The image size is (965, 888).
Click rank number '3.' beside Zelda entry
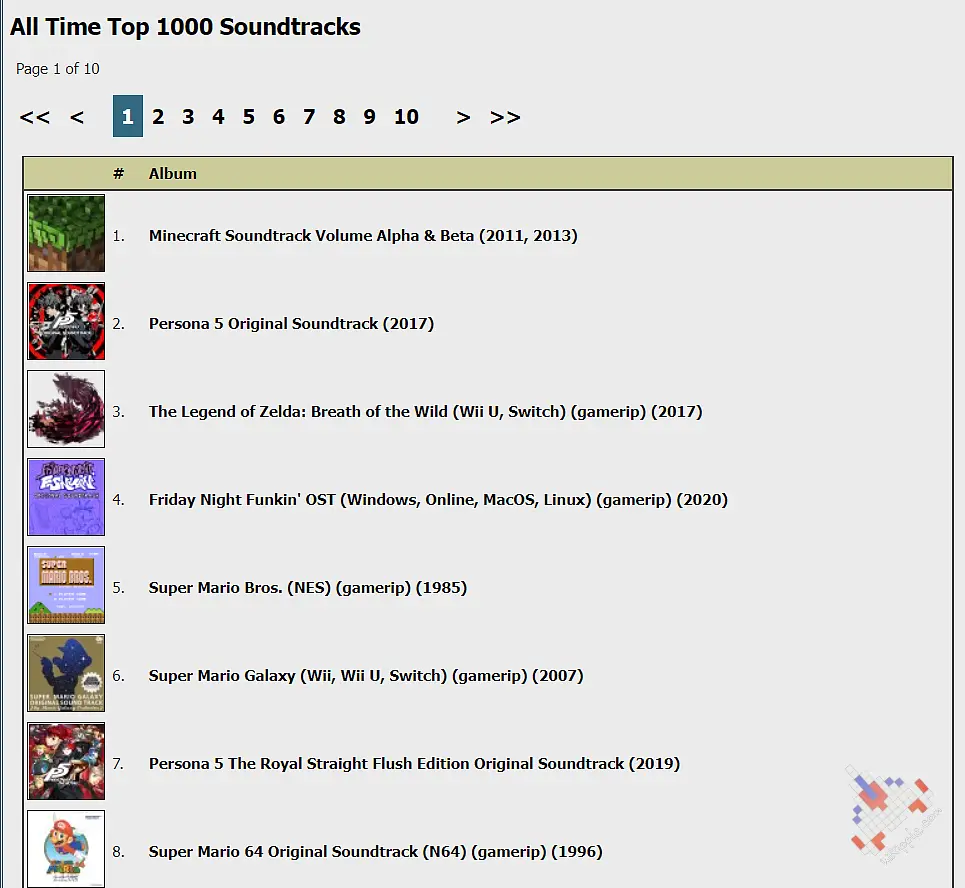[118, 412]
